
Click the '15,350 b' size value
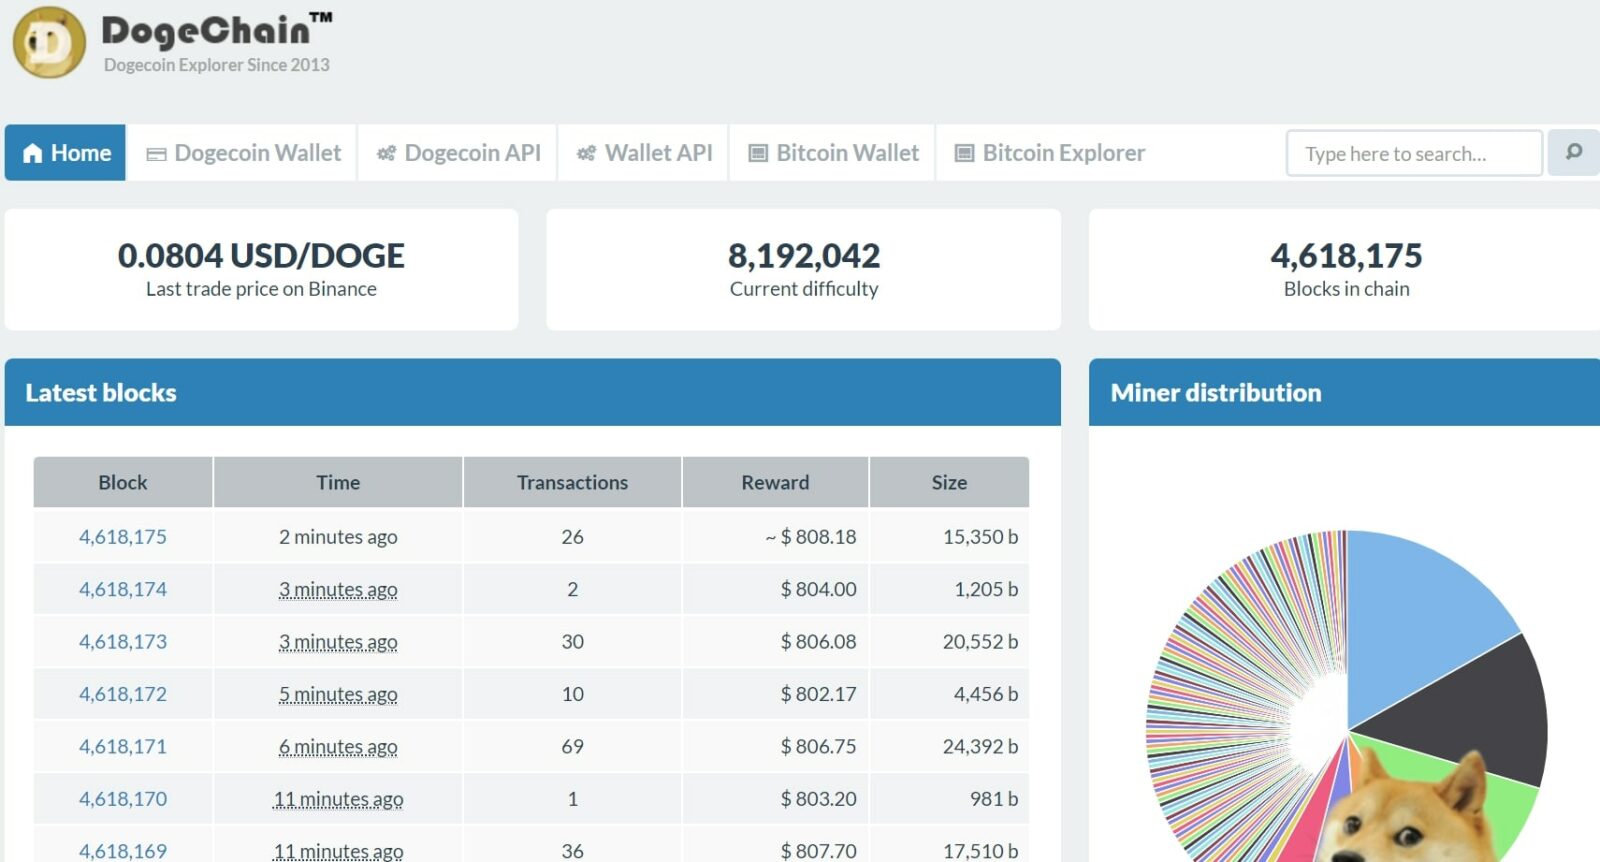980,537
